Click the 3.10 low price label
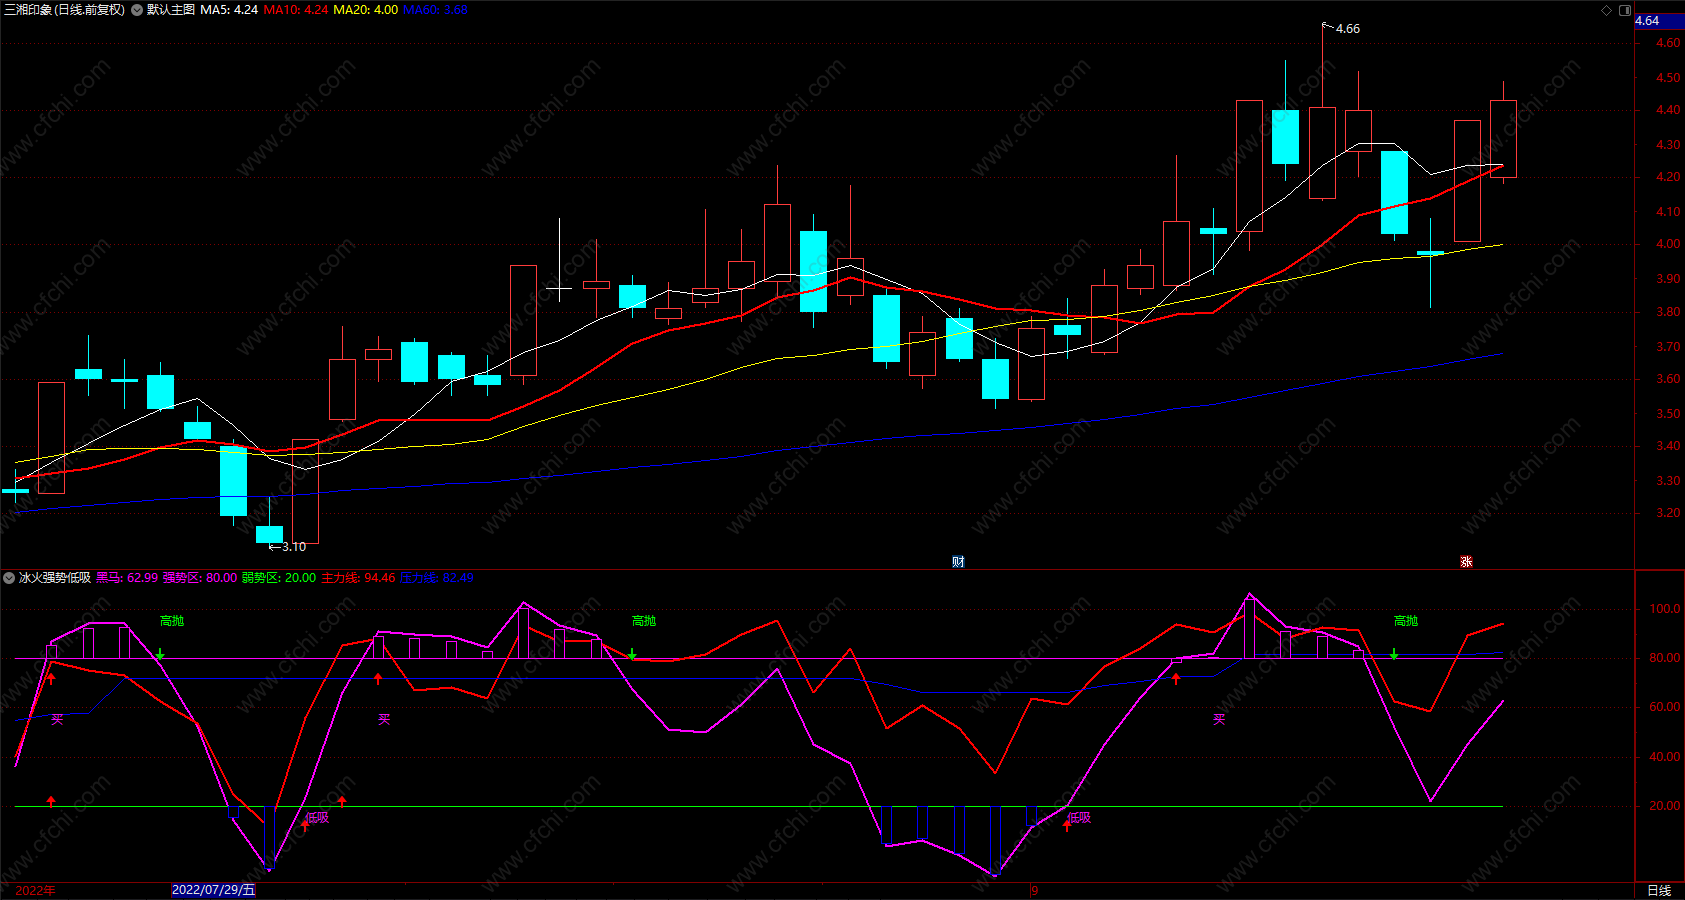 point(294,547)
